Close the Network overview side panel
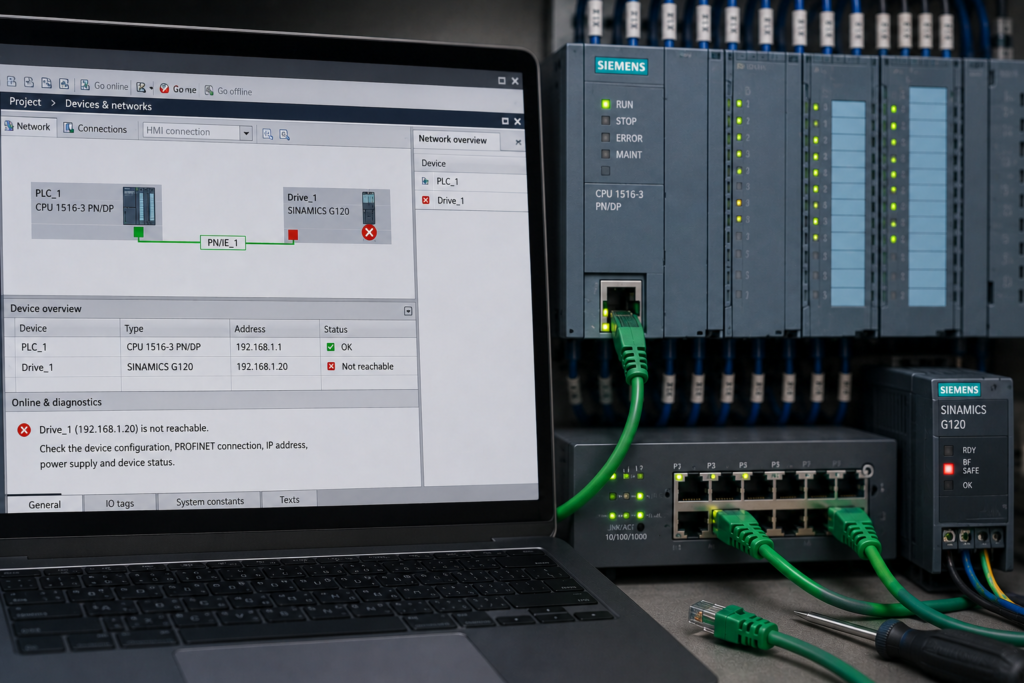The width and height of the screenshot is (1024, 683). click(x=519, y=142)
